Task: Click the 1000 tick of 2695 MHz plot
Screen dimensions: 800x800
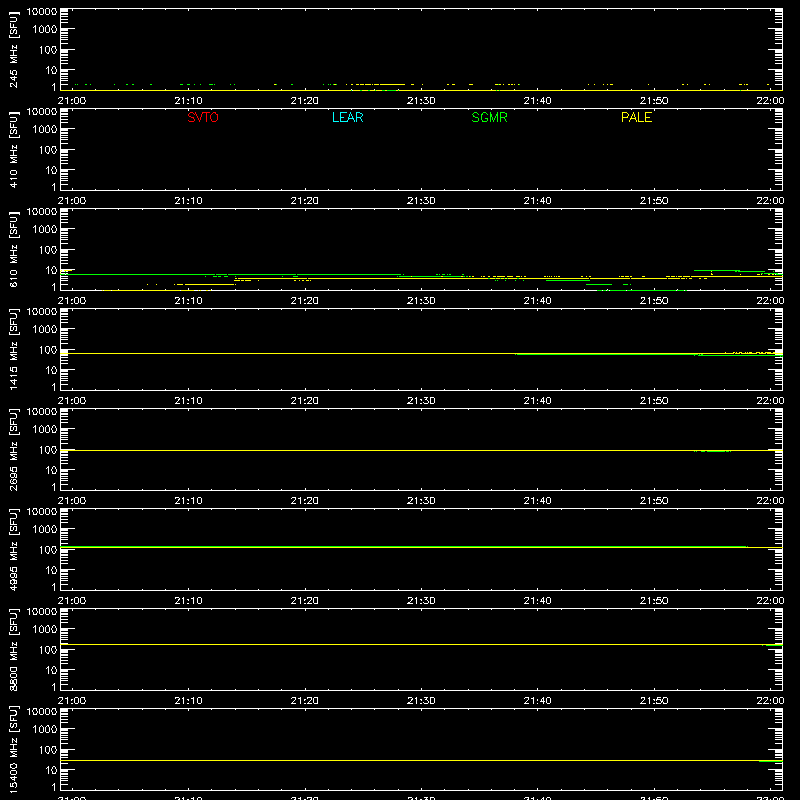Action: (45, 430)
